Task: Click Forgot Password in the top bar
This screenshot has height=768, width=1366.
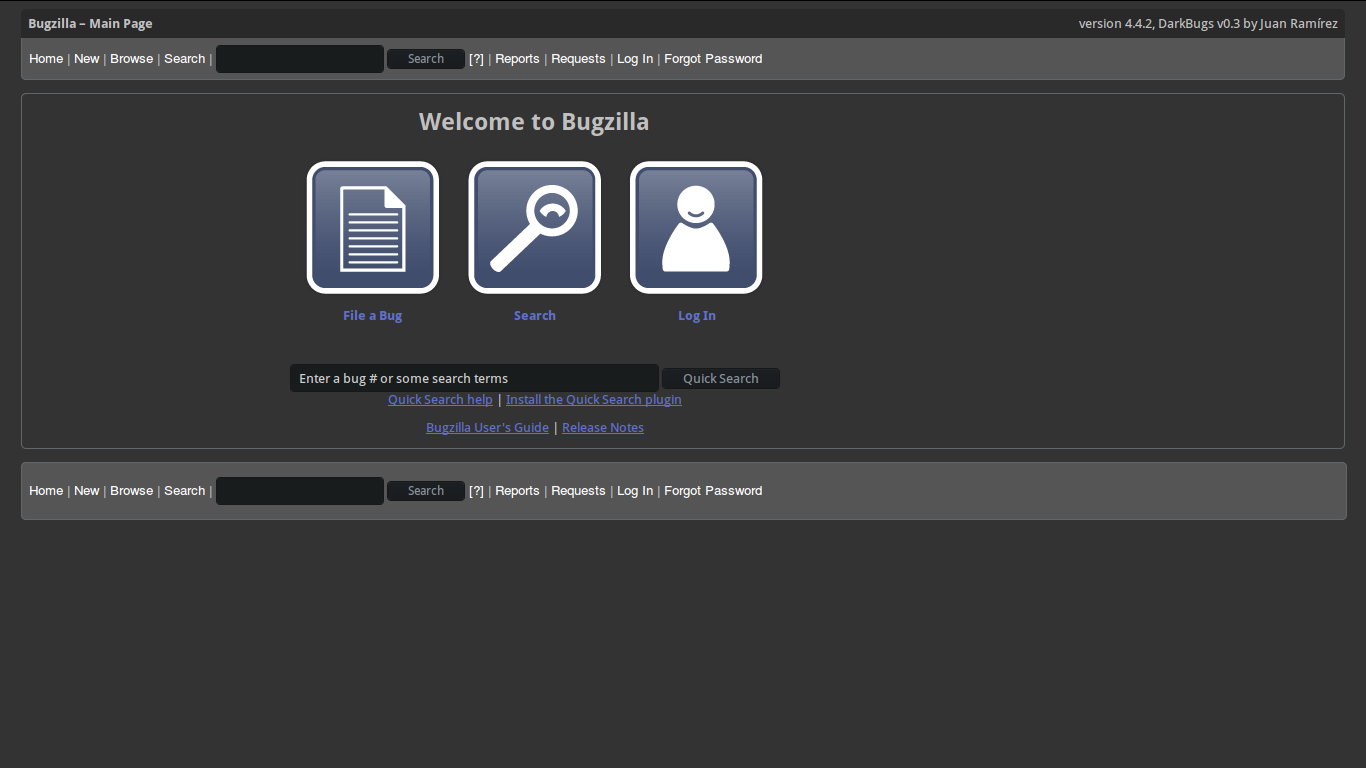Action: tap(713, 59)
